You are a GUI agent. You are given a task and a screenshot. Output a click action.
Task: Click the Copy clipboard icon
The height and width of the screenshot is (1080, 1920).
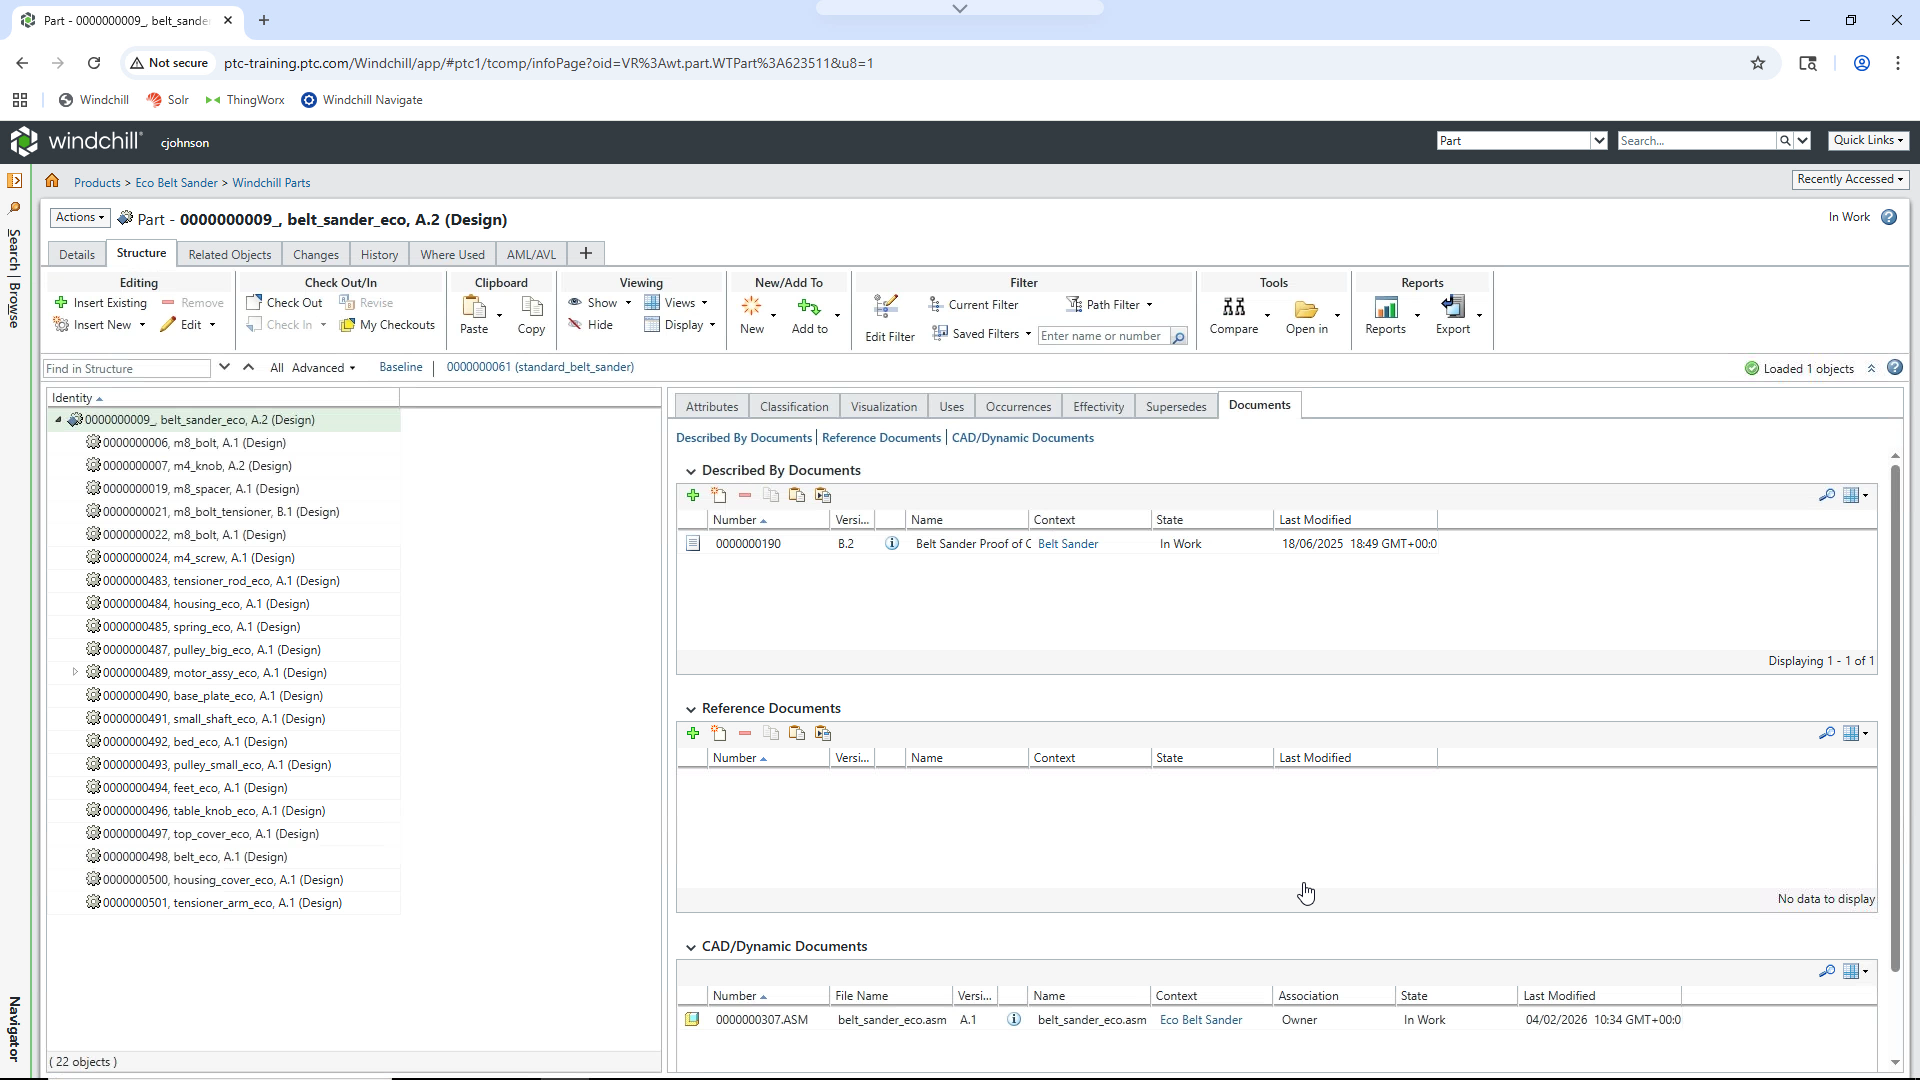[x=532, y=307]
